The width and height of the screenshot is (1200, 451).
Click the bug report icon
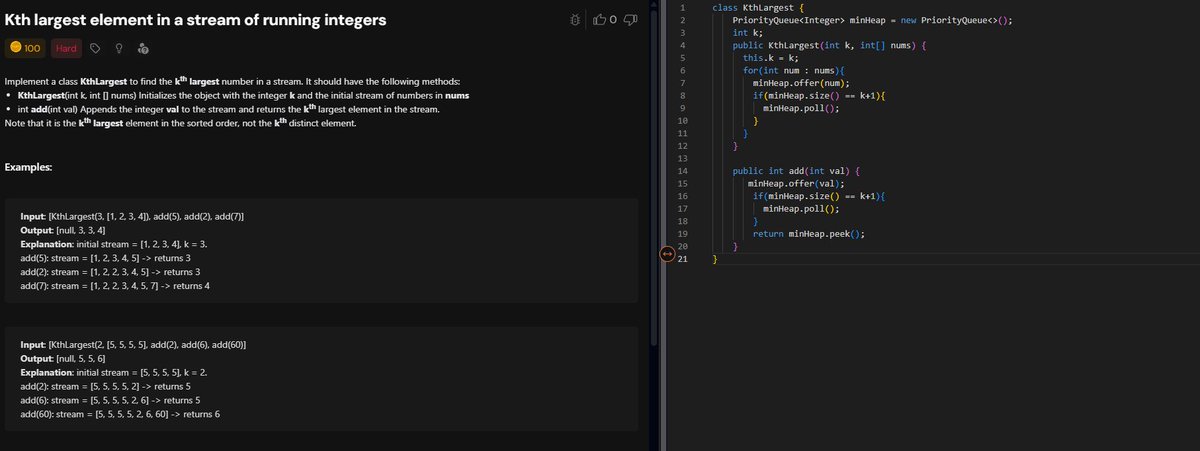click(x=574, y=20)
